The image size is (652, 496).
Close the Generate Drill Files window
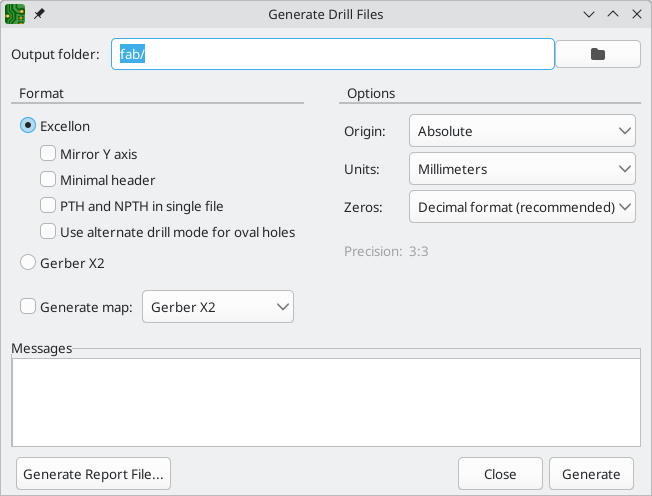[637, 14]
